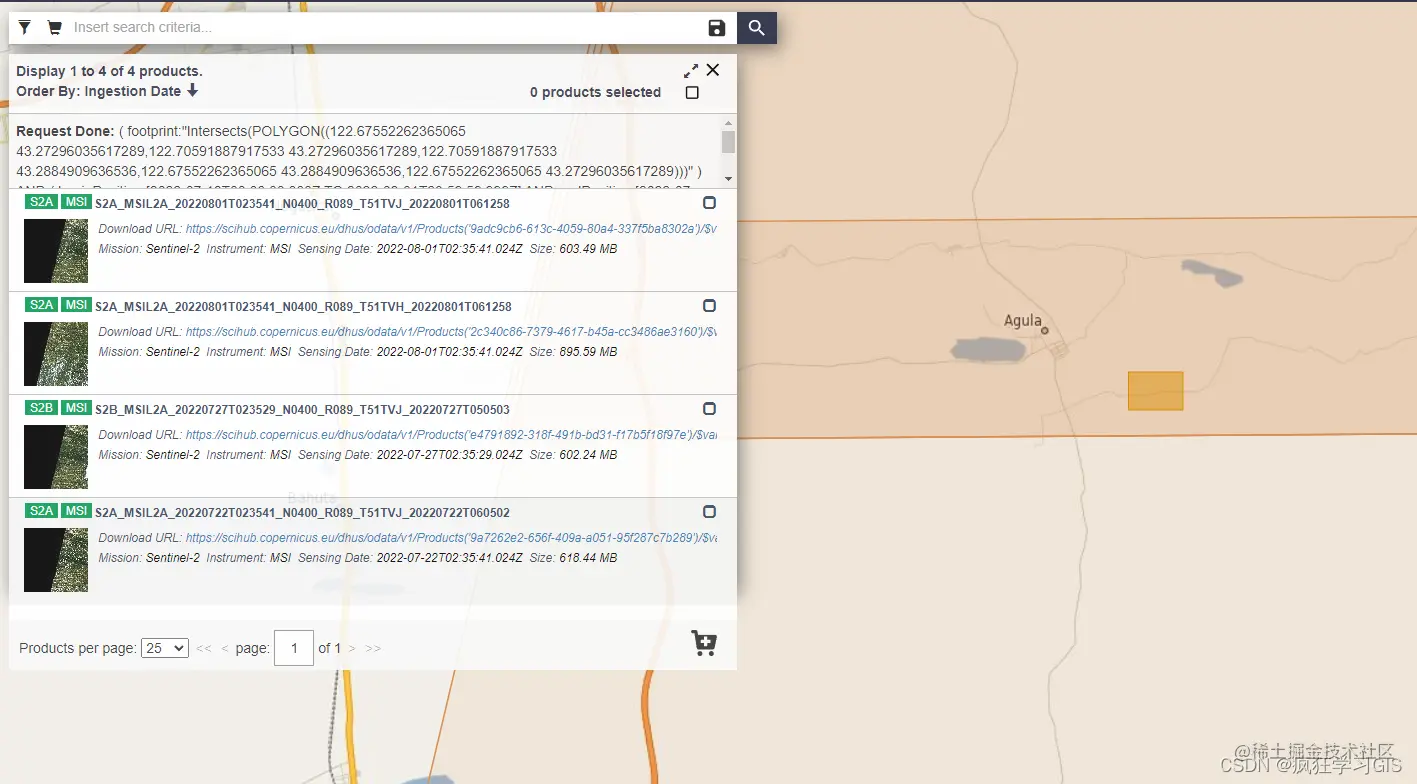Image resolution: width=1417 pixels, height=784 pixels.
Task: Click sensing date 2022-07-22T02:35:41.024Z
Action: pos(449,558)
